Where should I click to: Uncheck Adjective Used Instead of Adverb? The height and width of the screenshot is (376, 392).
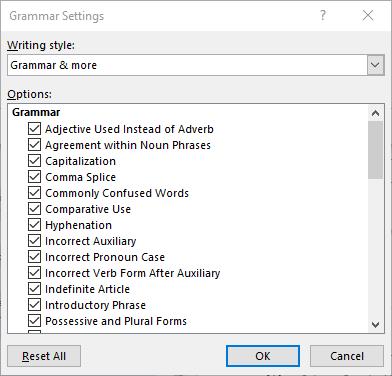coord(35,129)
